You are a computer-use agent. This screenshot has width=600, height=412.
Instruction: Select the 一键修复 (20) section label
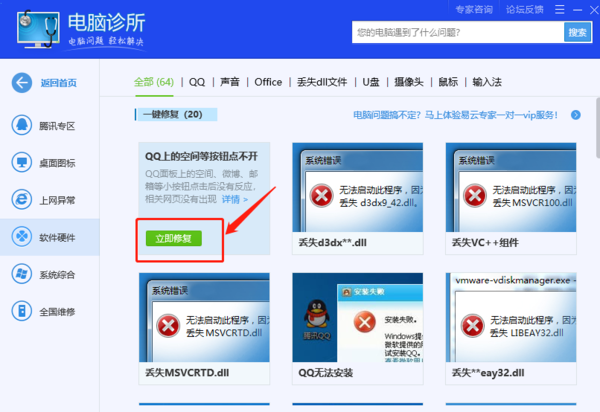176,114
